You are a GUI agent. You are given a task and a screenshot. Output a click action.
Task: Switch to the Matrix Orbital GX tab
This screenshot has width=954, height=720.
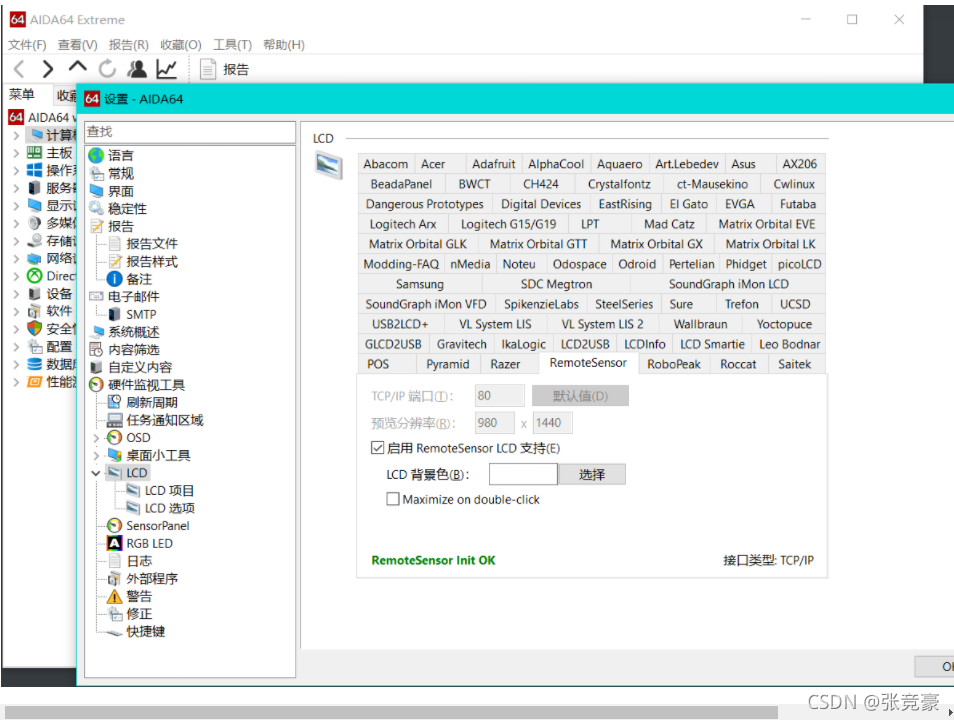656,244
